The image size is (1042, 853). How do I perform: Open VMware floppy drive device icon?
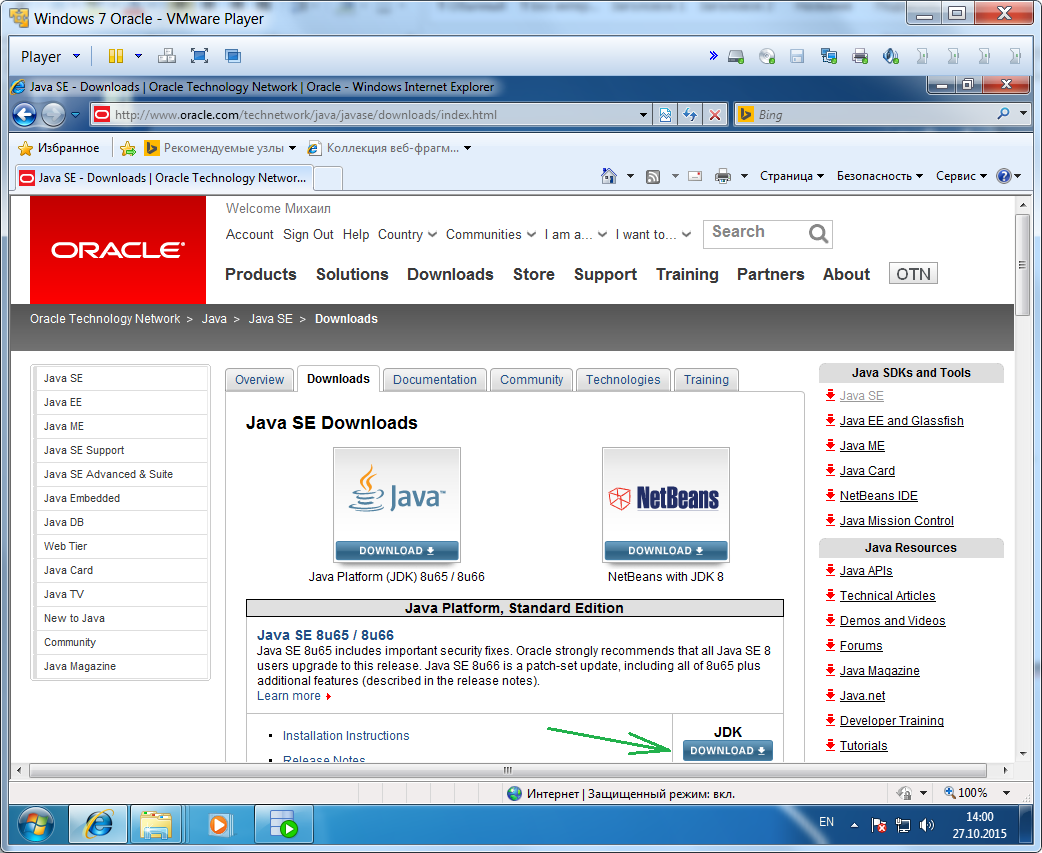(797, 56)
